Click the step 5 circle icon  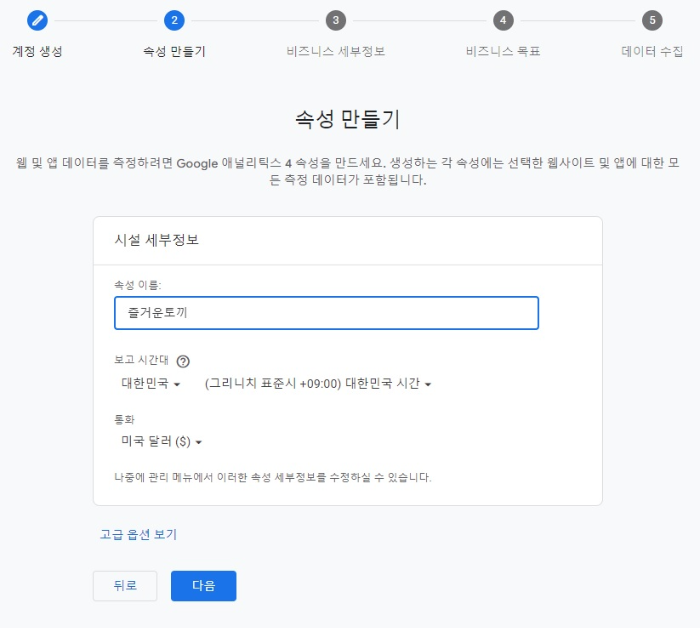[x=652, y=21]
